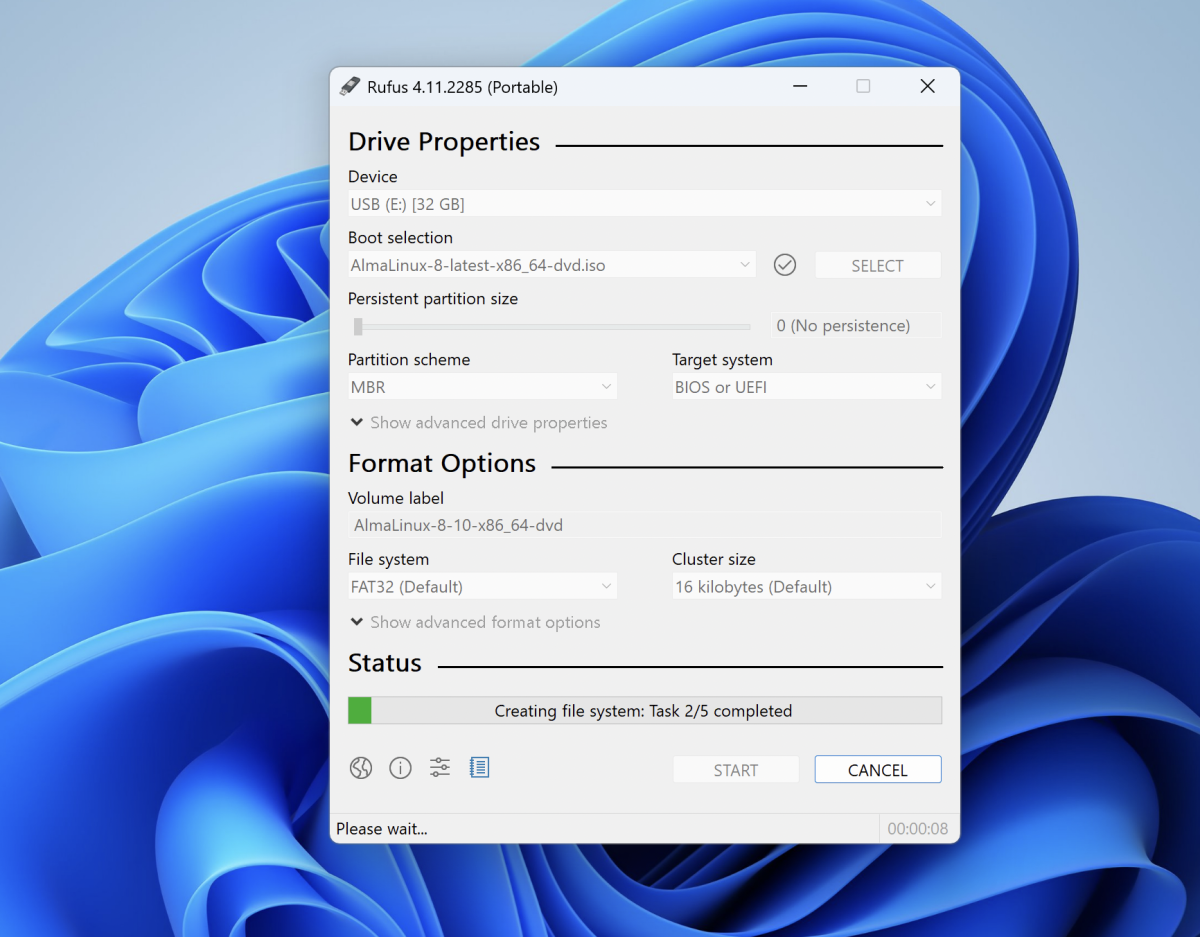Open the Partition scheme MBR dropdown
Image resolution: width=1200 pixels, height=937 pixels.
(482, 387)
